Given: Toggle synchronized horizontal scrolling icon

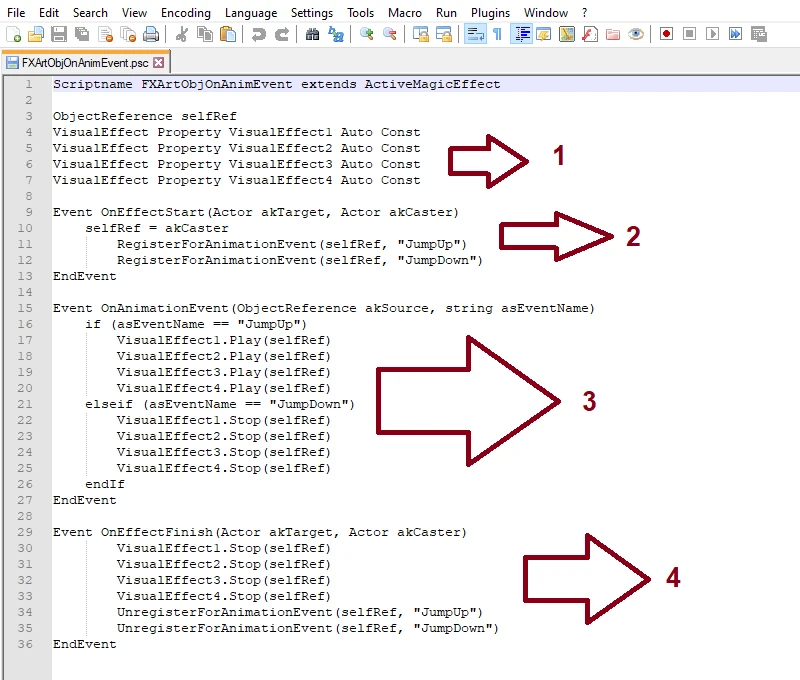Looking at the screenshot, I should (444, 34).
